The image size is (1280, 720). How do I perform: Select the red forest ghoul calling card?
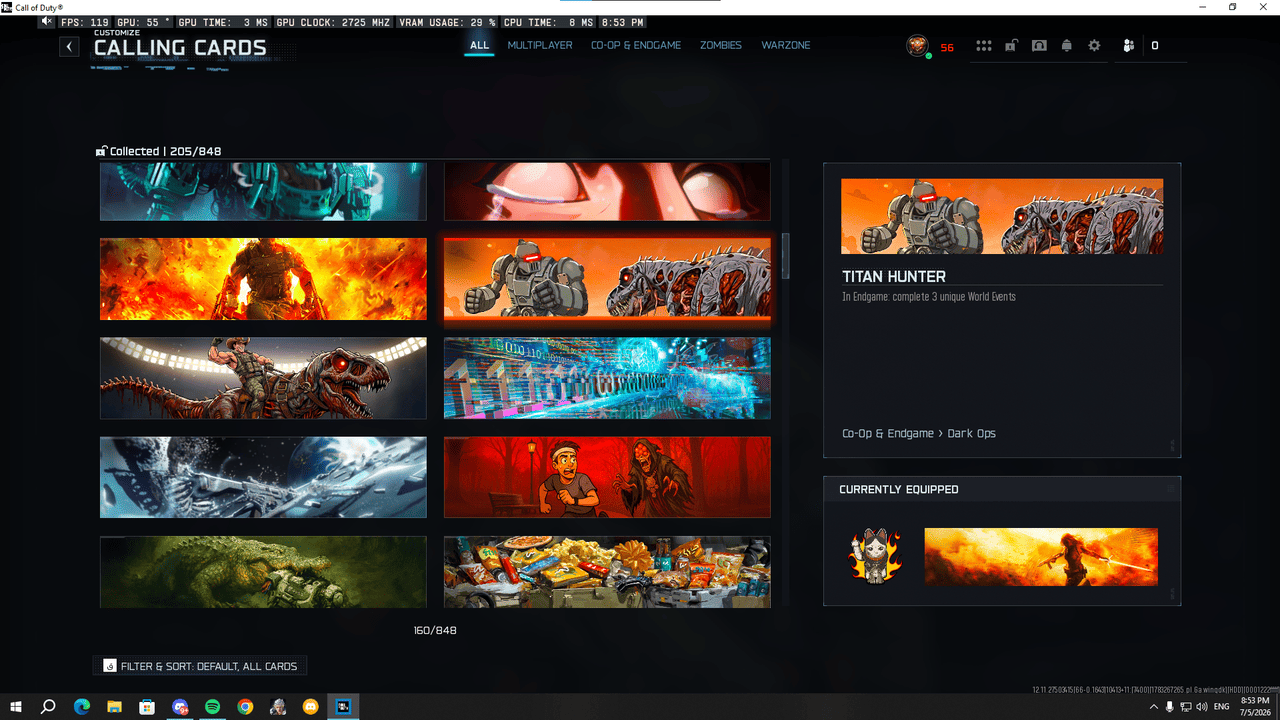607,477
